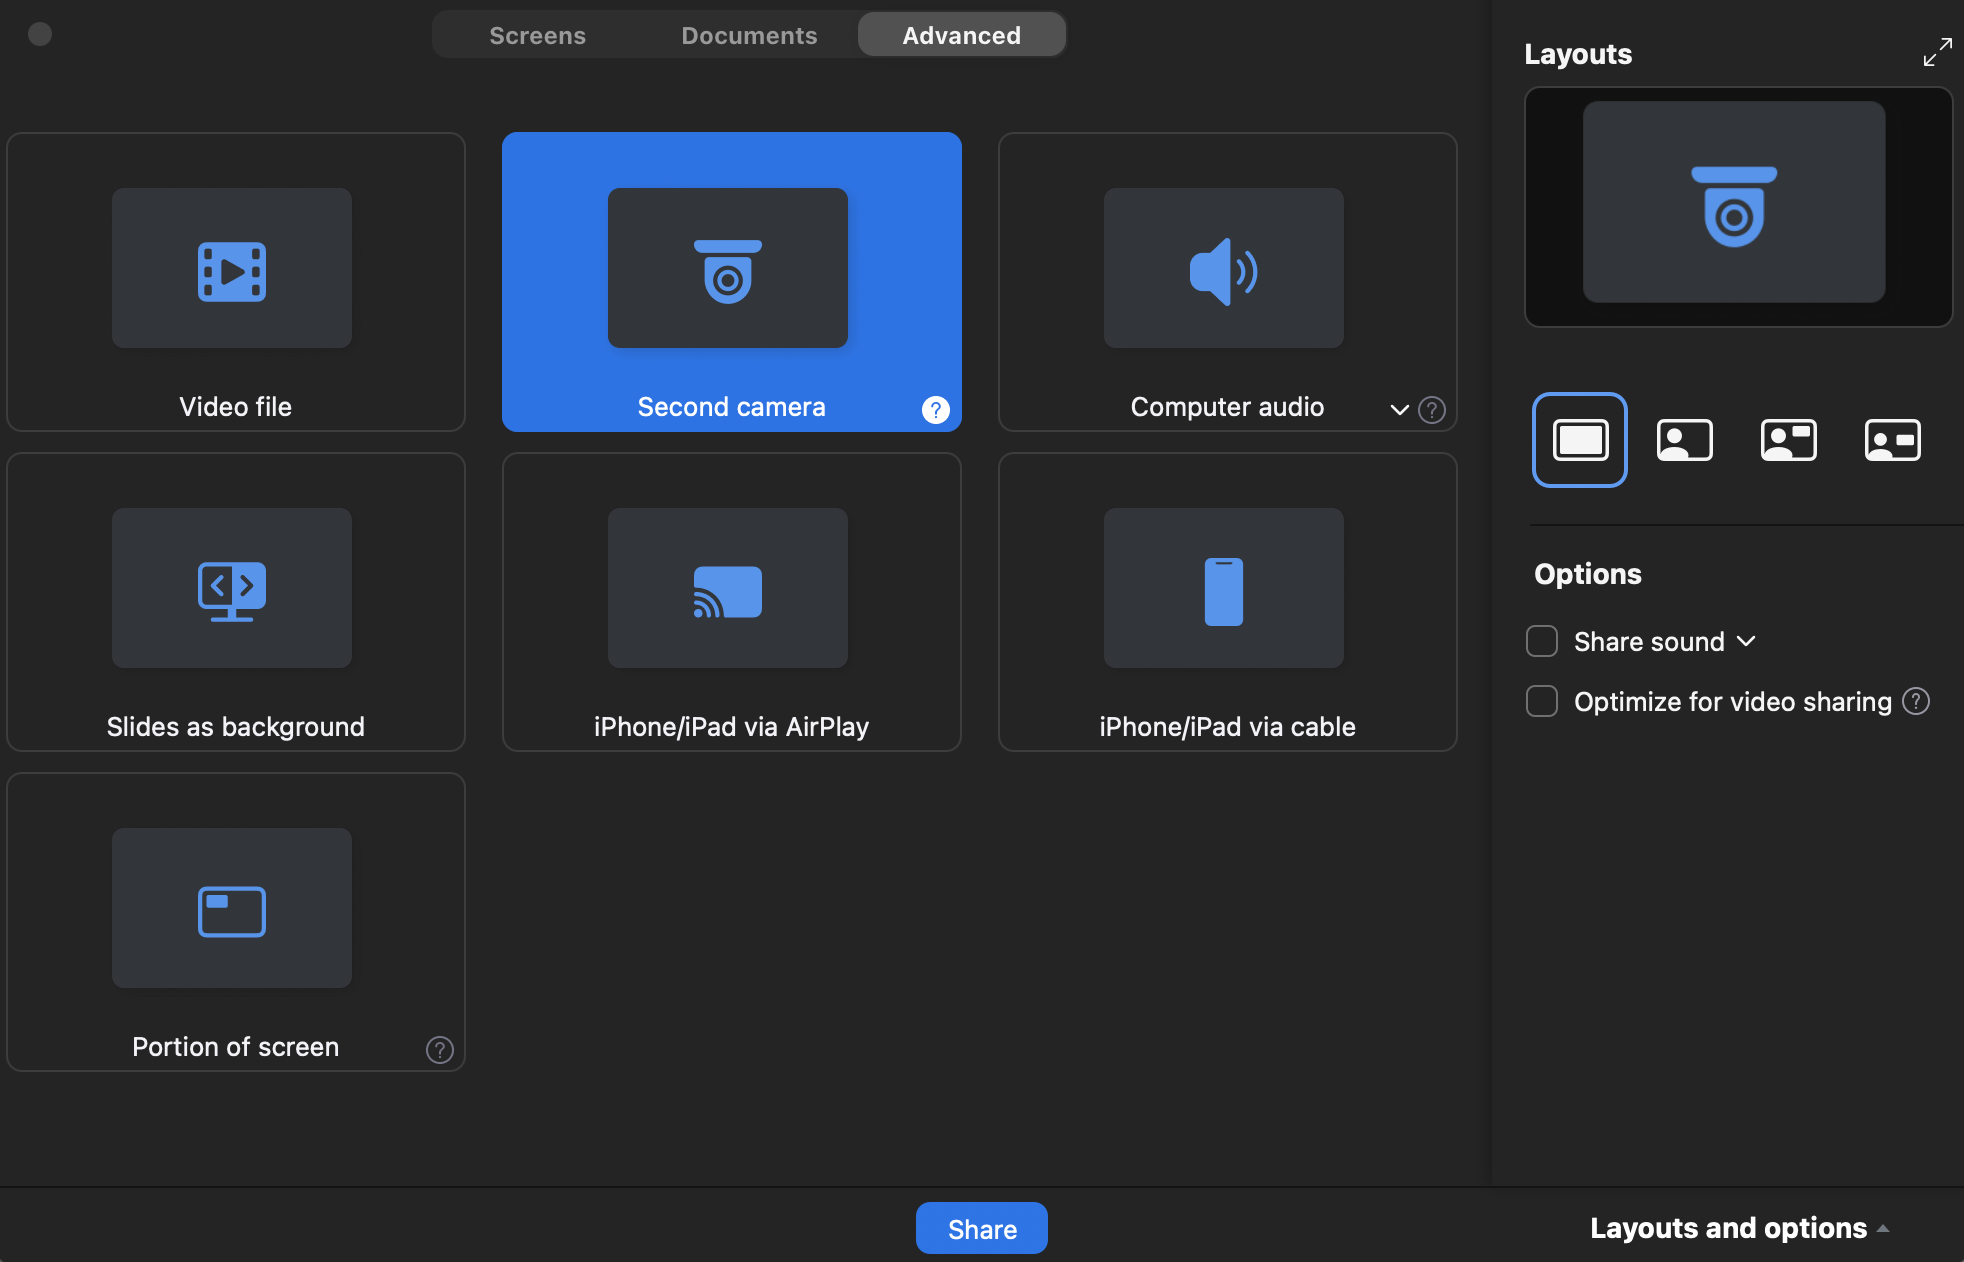Choose Slides as background sharing
The width and height of the screenshot is (1964, 1262).
235,602
